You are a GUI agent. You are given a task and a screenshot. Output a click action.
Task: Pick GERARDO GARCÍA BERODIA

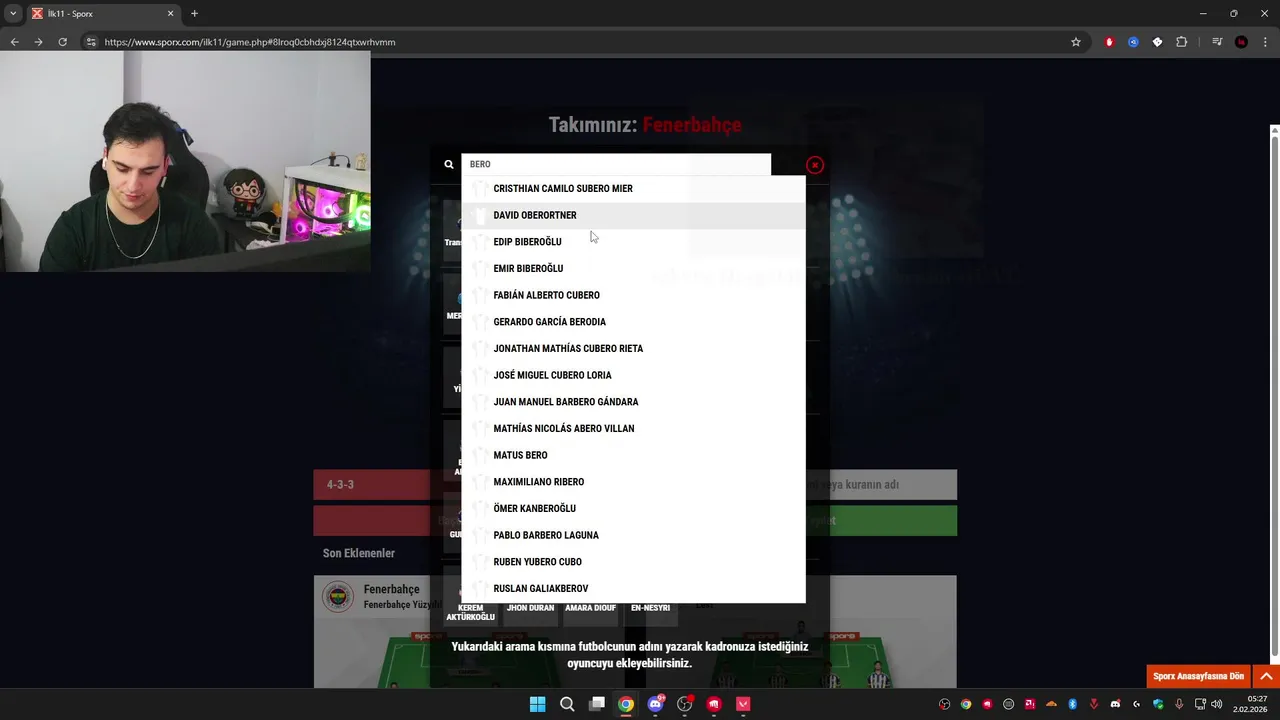[x=634, y=322]
